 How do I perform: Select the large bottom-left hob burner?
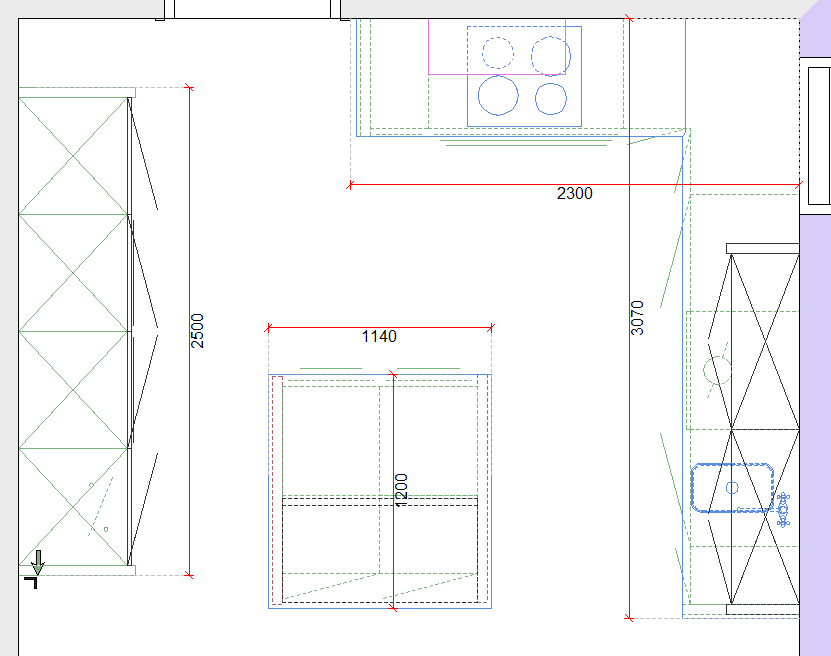tap(498, 95)
